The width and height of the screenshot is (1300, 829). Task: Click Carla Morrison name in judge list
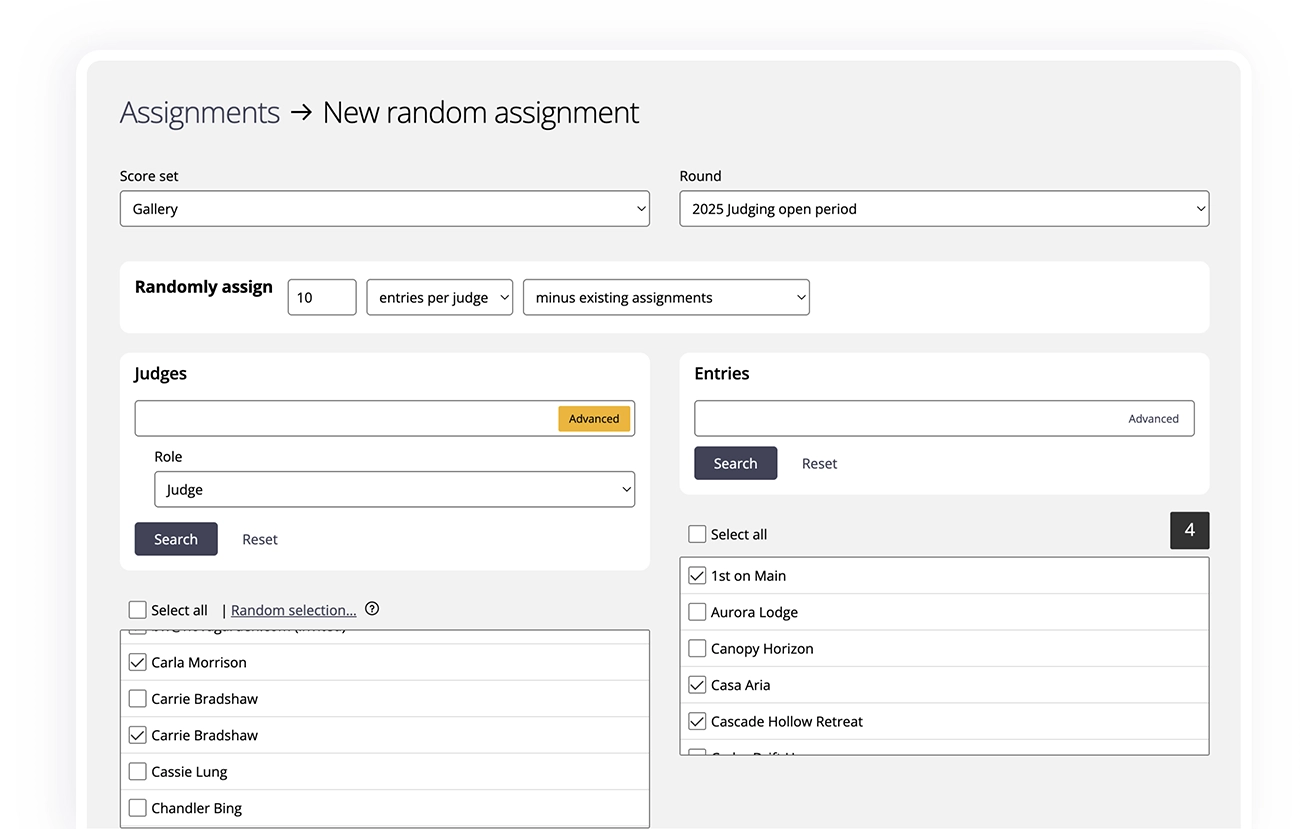(x=199, y=662)
